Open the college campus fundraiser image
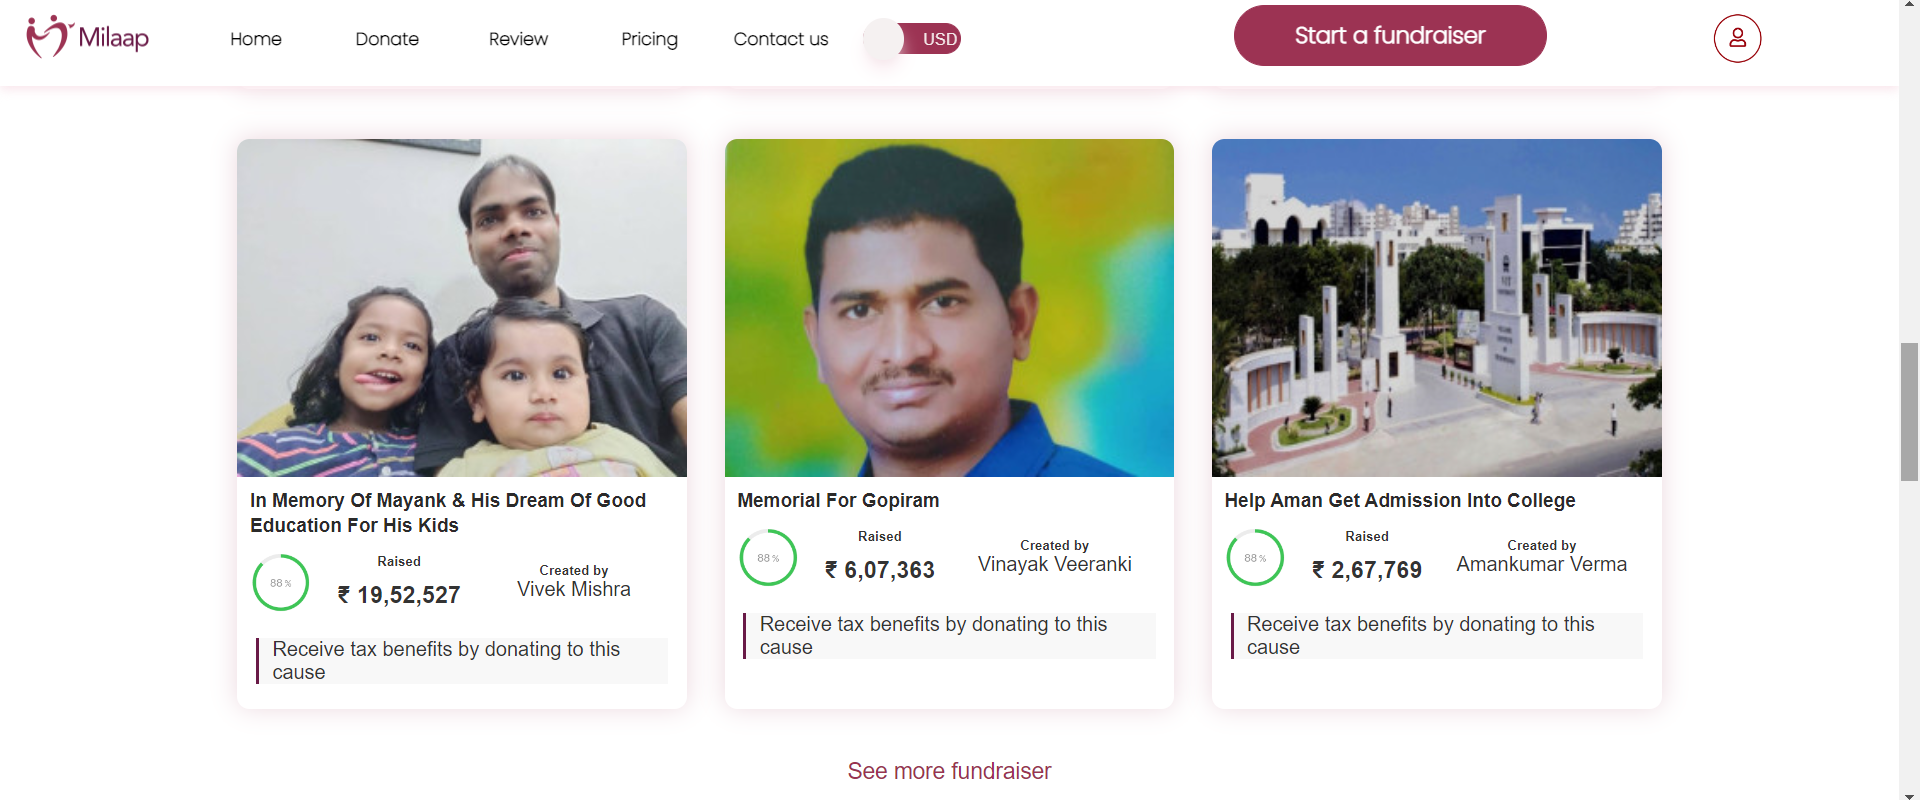The width and height of the screenshot is (1920, 800). tap(1436, 308)
